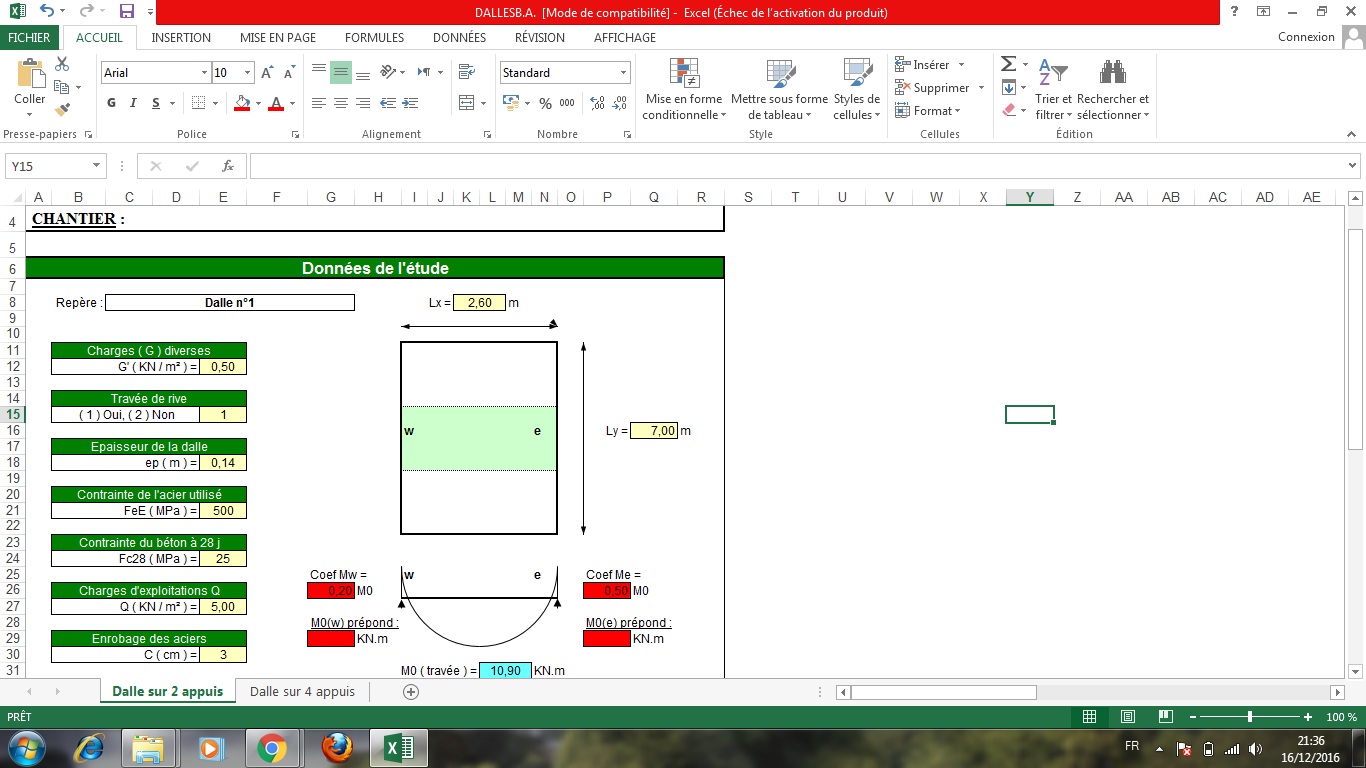Switch to the FORMULES ribbon tab
Viewport: 1366px width, 768px height.
[375, 37]
